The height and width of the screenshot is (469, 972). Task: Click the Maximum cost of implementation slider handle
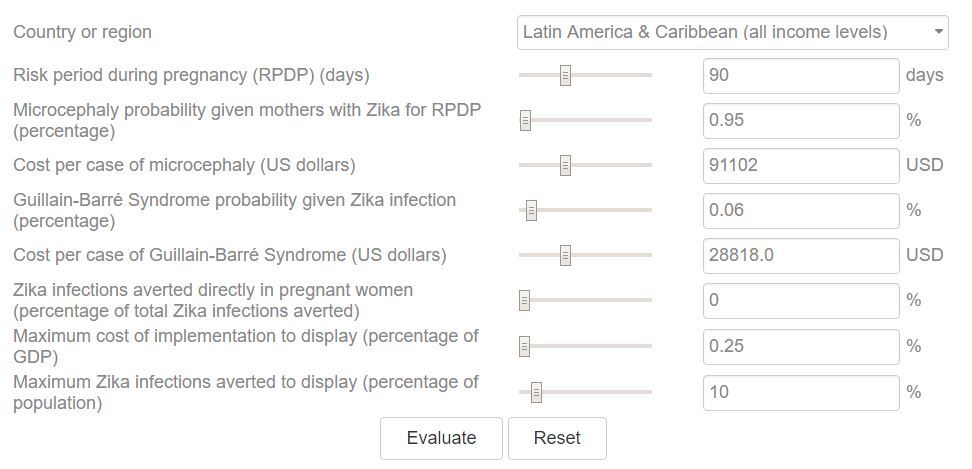pos(525,346)
